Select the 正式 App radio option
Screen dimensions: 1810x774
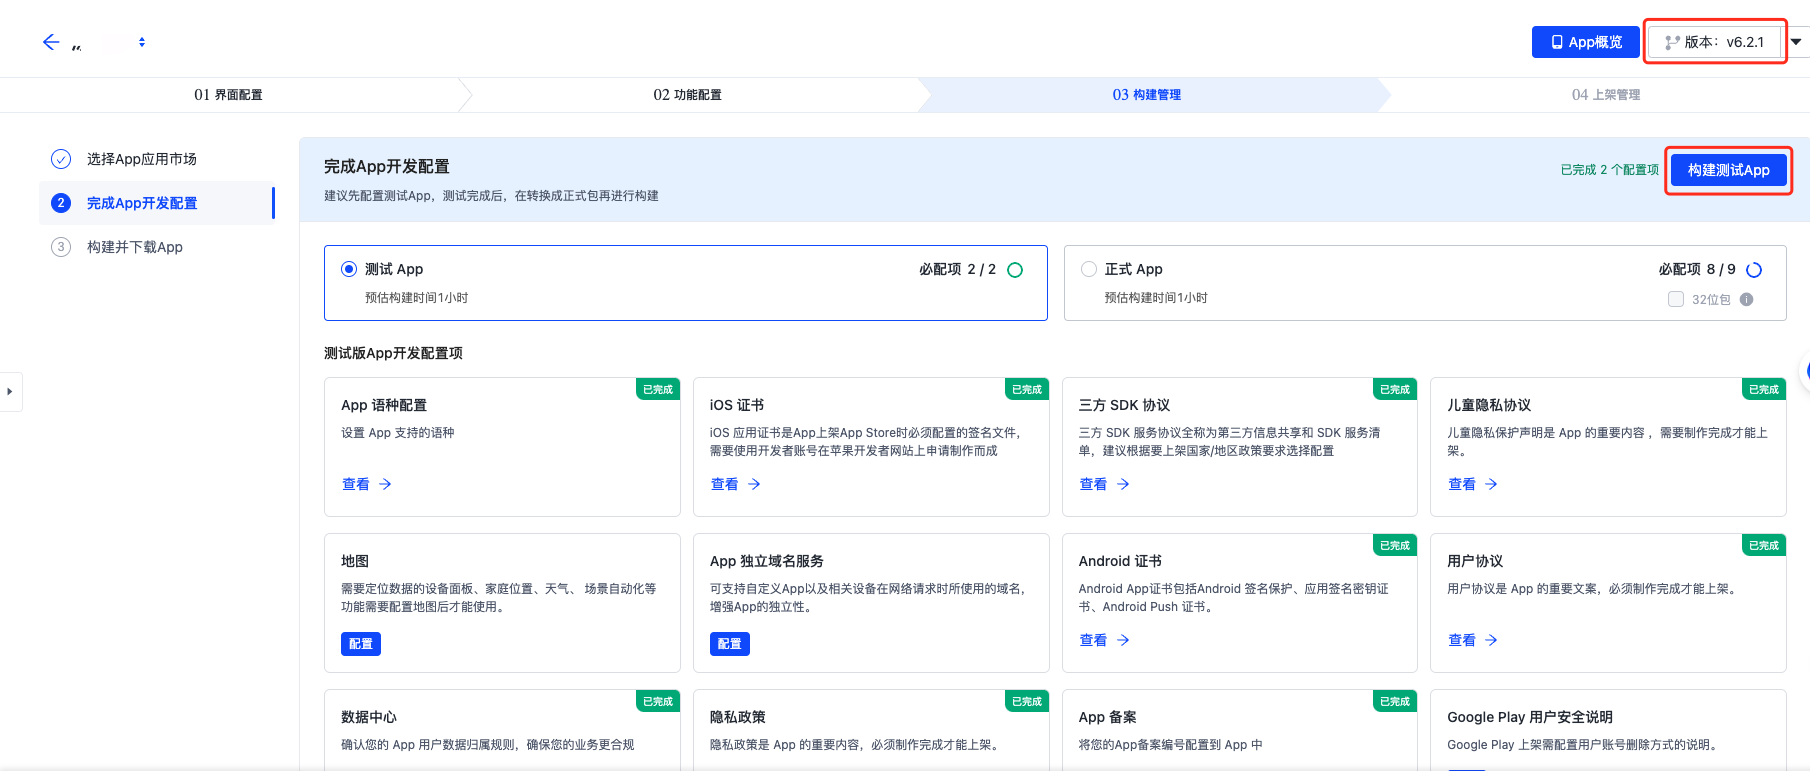click(1089, 269)
